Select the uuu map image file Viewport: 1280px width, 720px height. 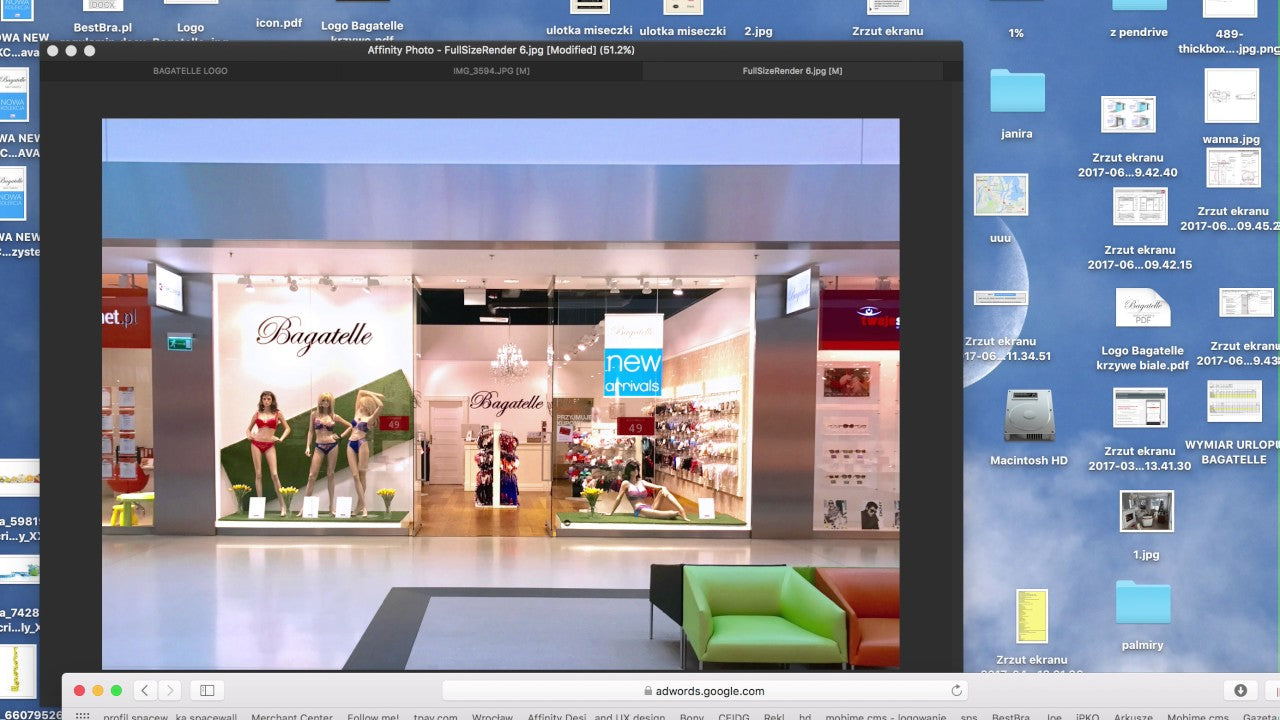click(x=1001, y=195)
